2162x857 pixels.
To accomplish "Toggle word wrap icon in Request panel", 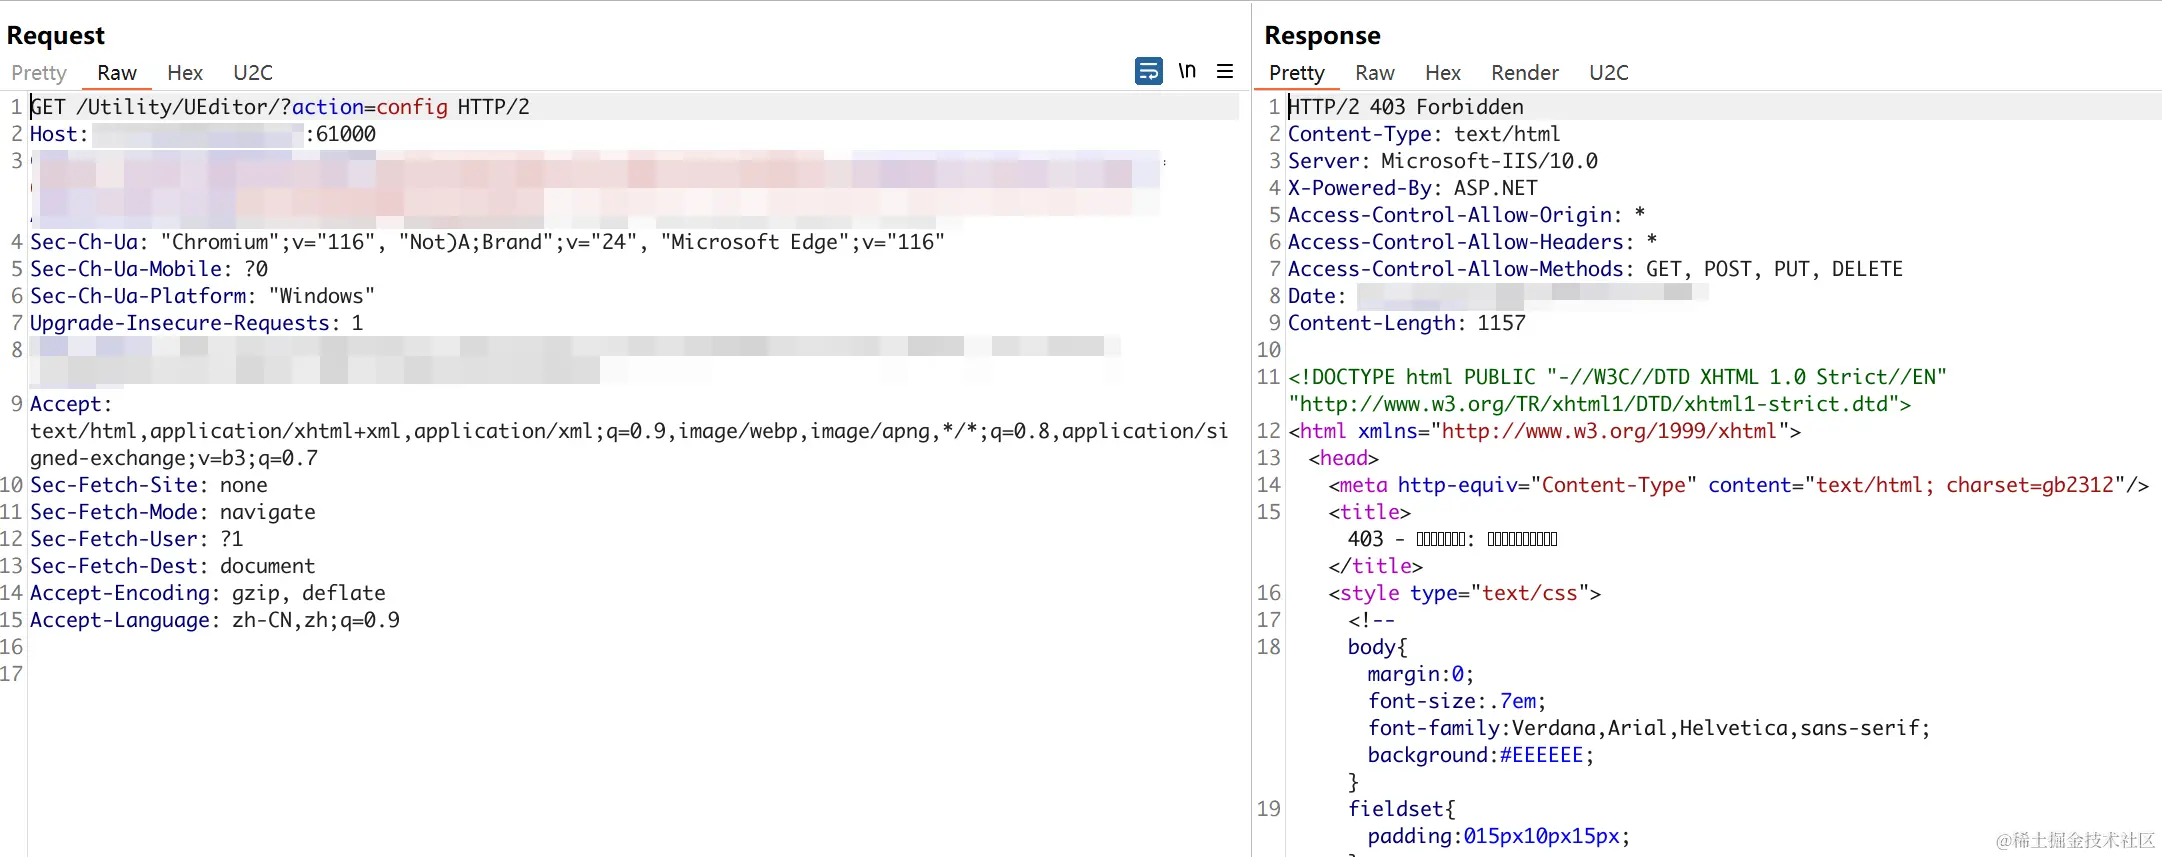I will pyautogui.click(x=1149, y=71).
